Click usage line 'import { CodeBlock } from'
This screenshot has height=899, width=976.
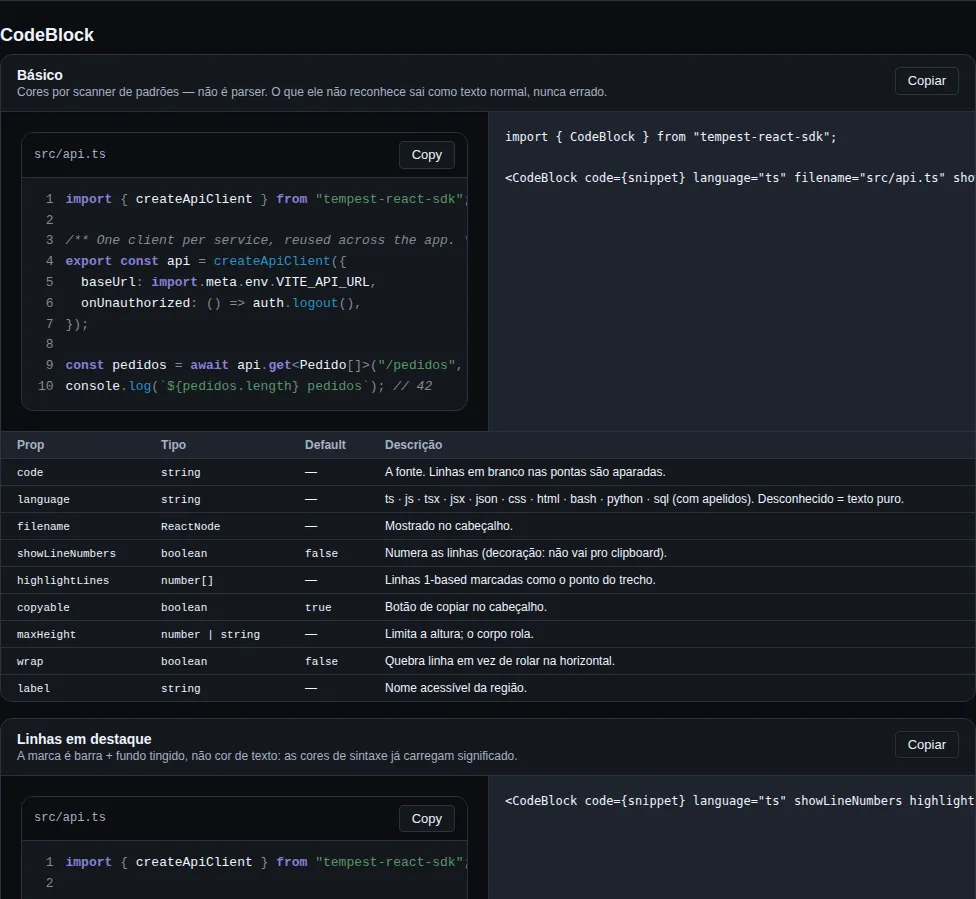coord(670,137)
